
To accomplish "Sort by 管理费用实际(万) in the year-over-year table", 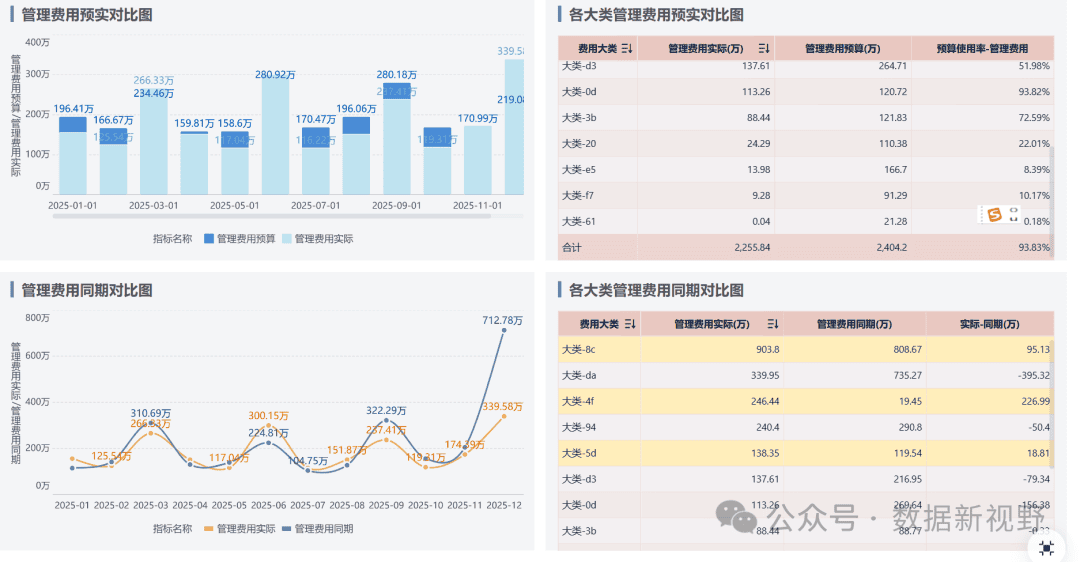I will tap(773, 324).
